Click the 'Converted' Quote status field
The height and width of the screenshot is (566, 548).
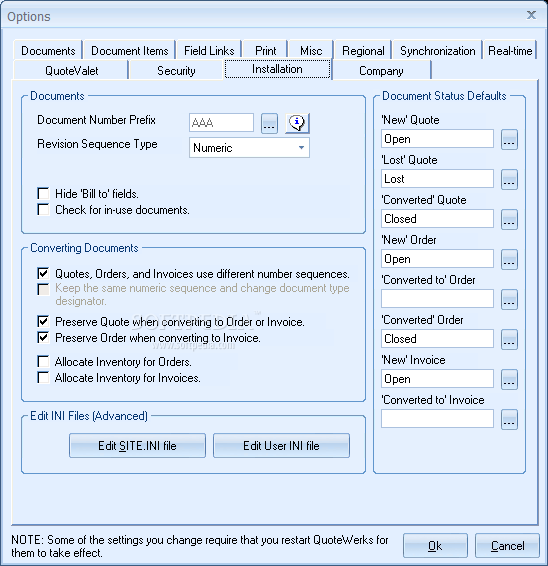(x=437, y=219)
